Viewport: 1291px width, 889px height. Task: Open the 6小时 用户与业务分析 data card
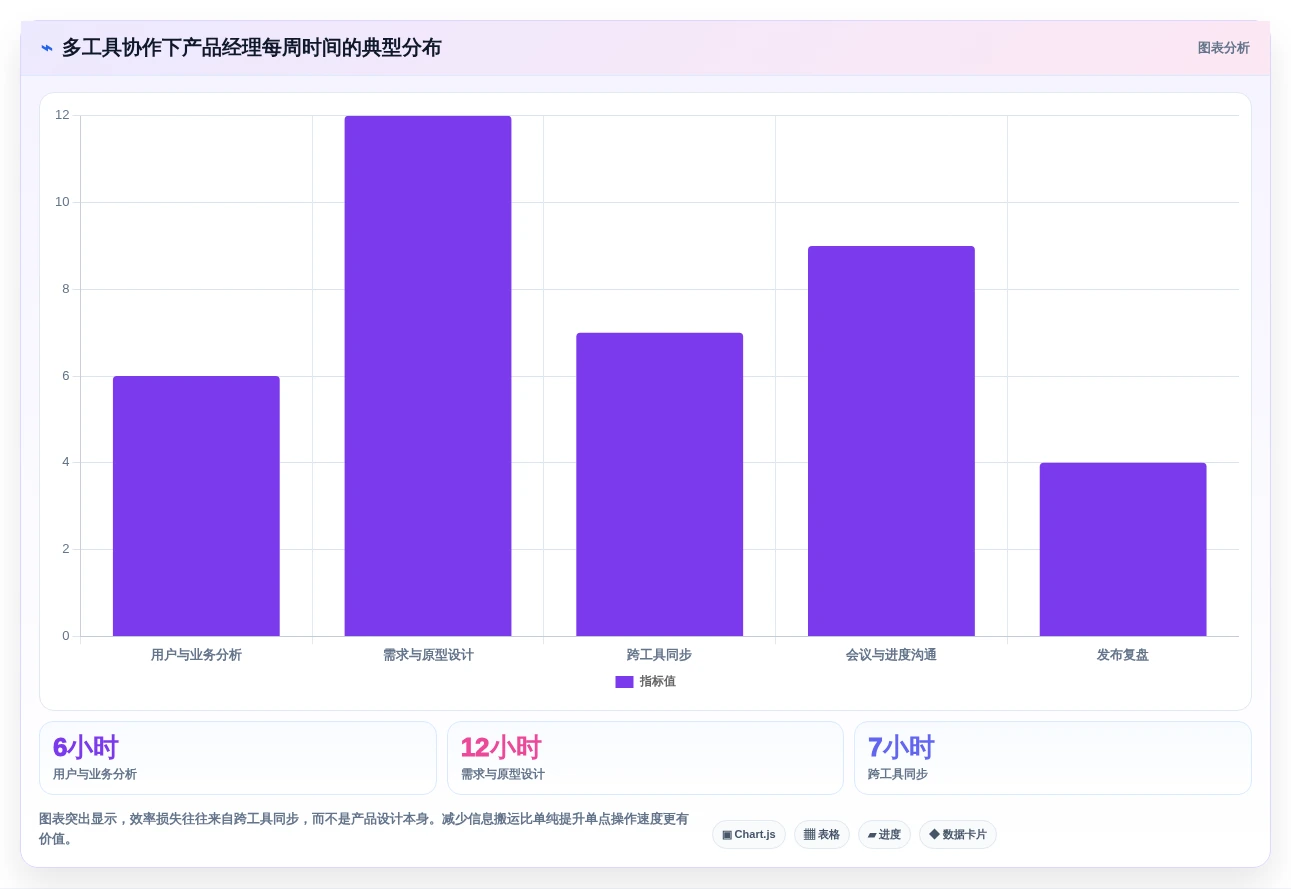[238, 758]
